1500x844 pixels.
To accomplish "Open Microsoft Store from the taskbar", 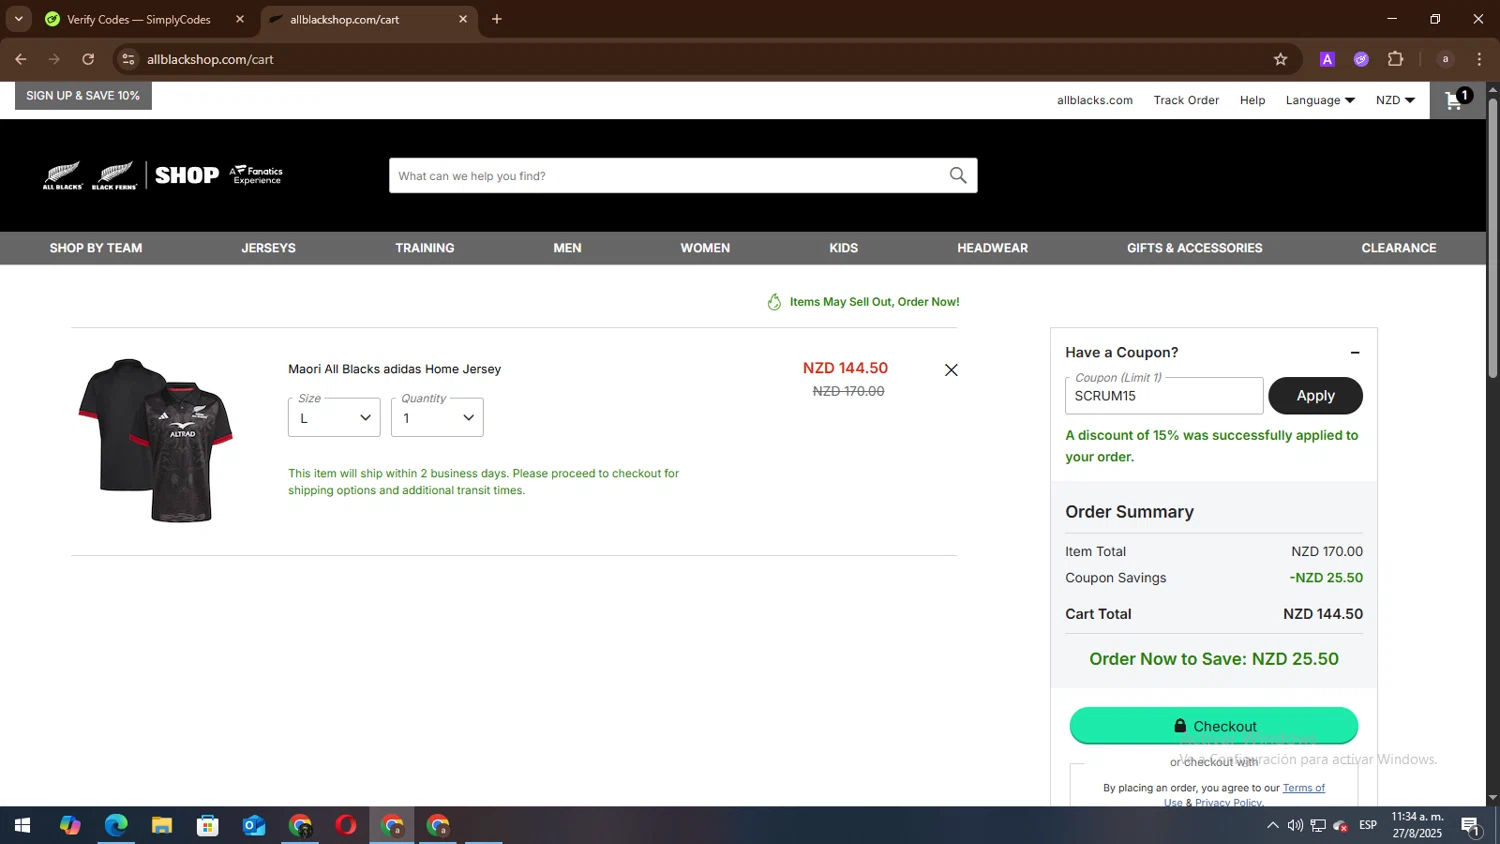I will [x=208, y=826].
